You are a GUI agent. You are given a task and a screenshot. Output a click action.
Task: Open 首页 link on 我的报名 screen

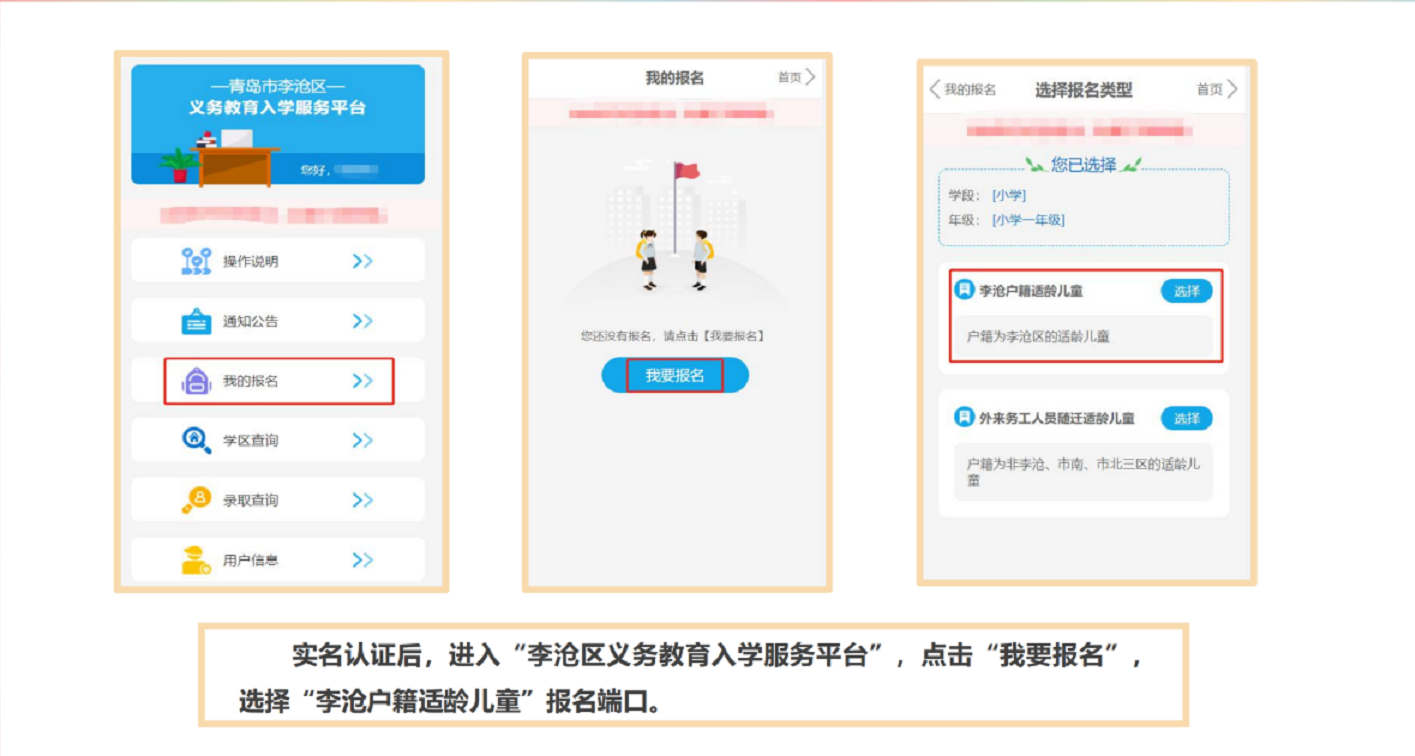click(x=797, y=77)
